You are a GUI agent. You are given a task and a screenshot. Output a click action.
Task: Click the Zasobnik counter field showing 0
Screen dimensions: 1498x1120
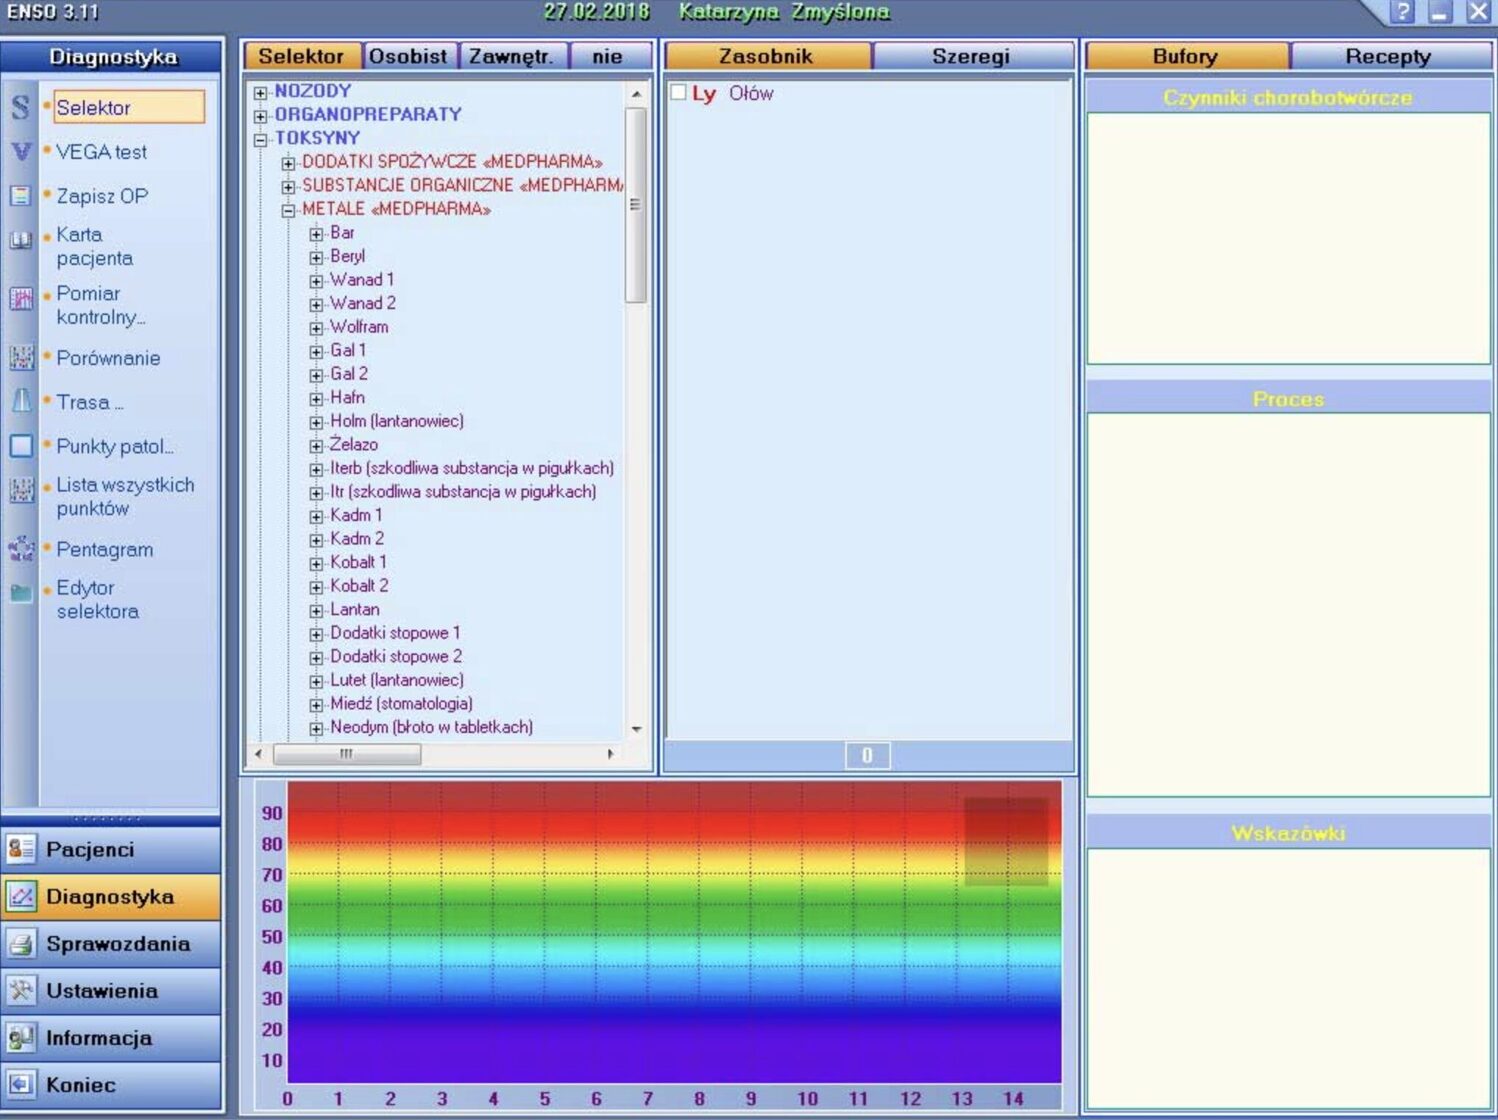(867, 755)
